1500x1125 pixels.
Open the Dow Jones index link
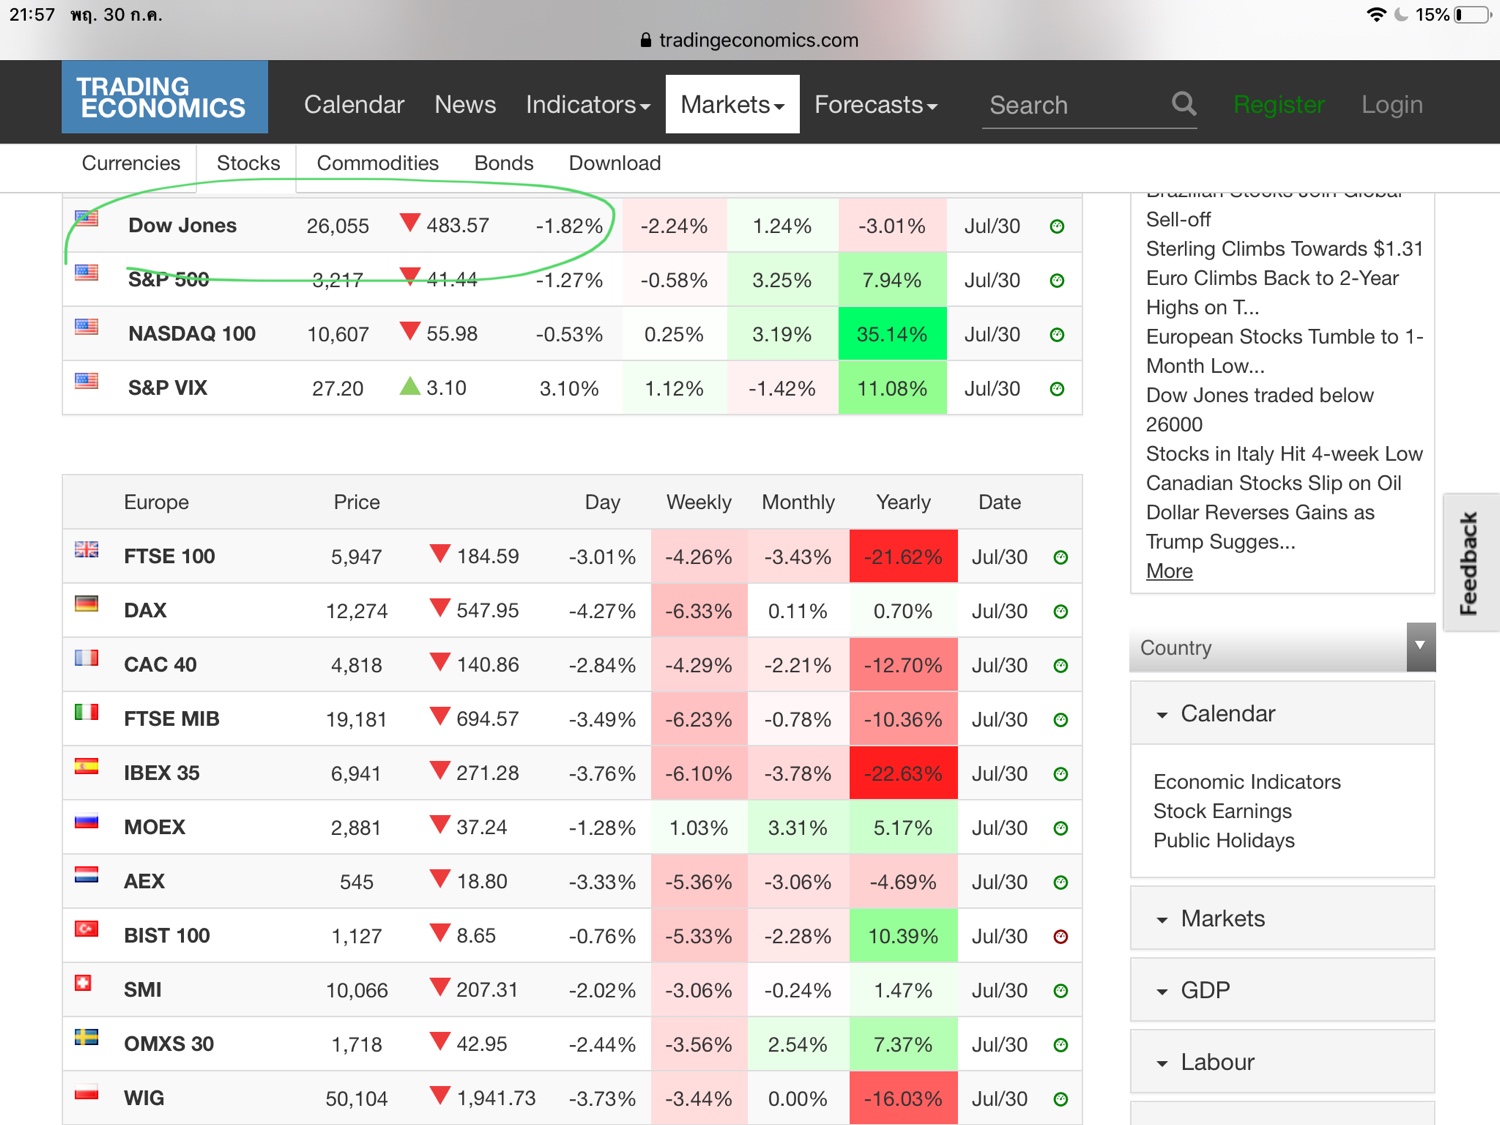pos(182,226)
